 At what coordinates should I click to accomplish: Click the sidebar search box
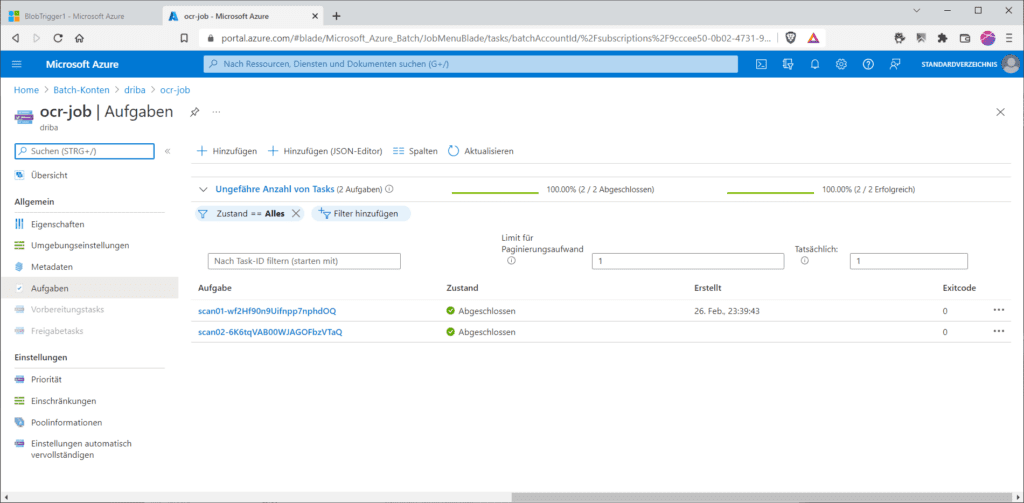tap(84, 151)
